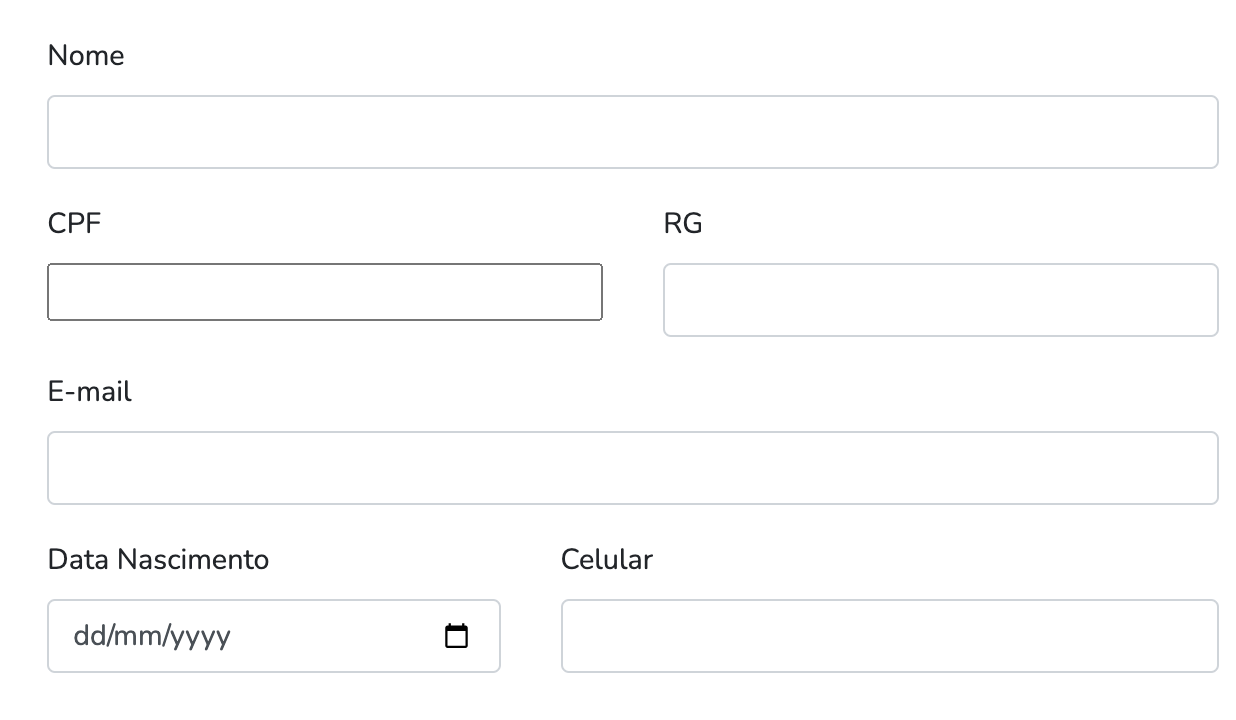Click into the Nome text field
Image resolution: width=1236 pixels, height=720 pixels.
(632, 132)
